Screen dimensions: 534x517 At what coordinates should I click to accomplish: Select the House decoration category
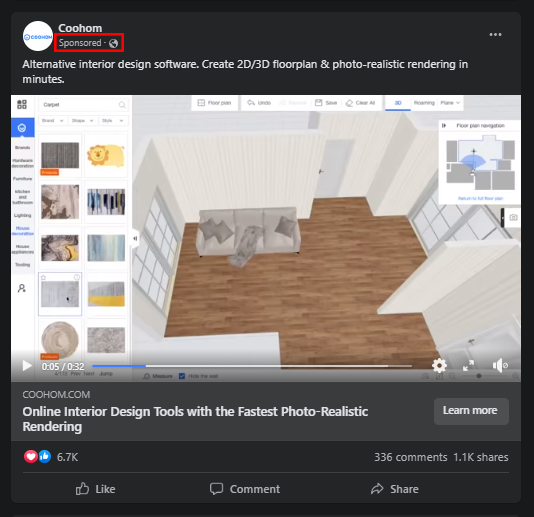click(23, 231)
